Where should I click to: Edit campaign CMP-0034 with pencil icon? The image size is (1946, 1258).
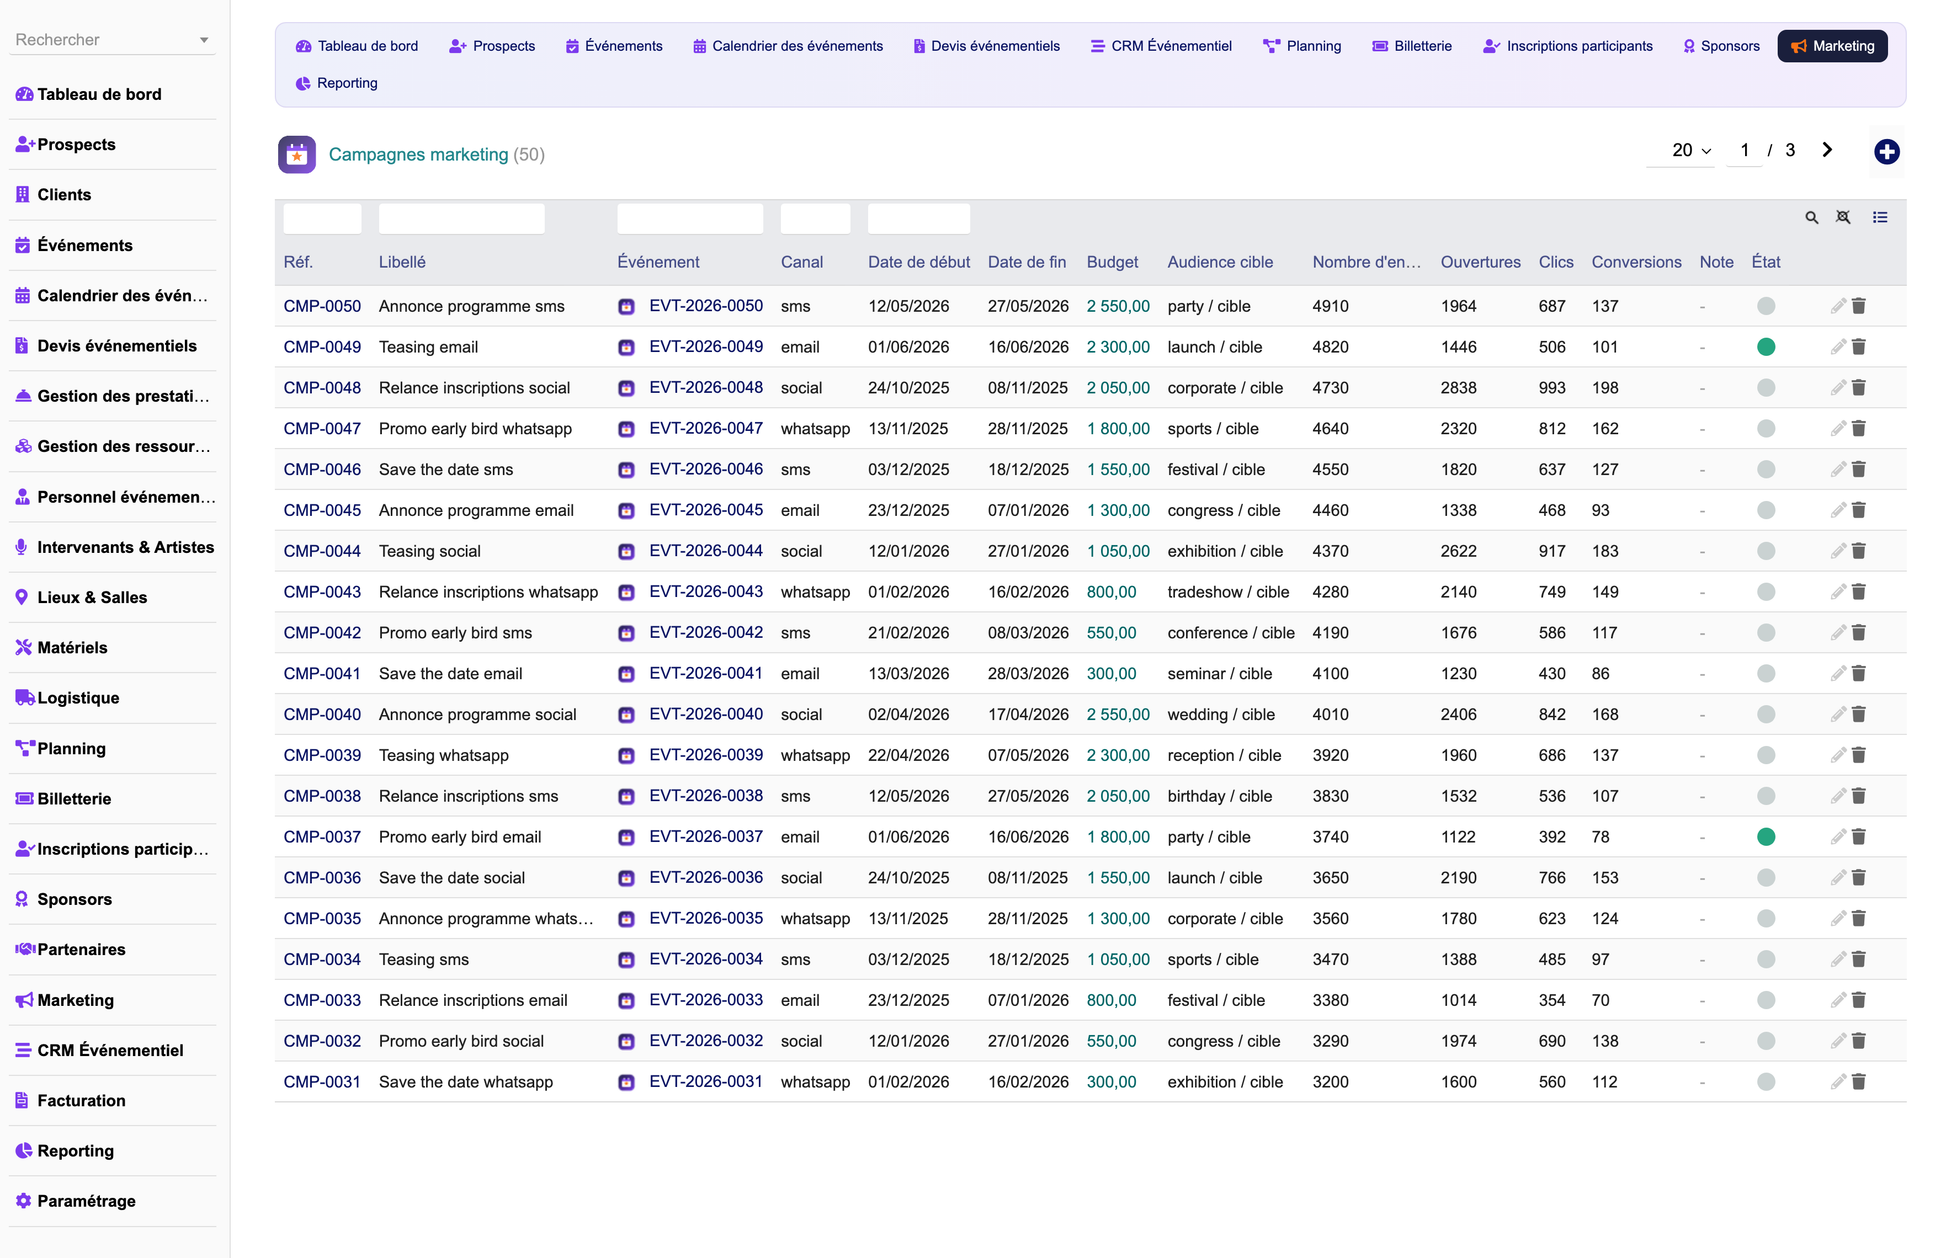1838,959
